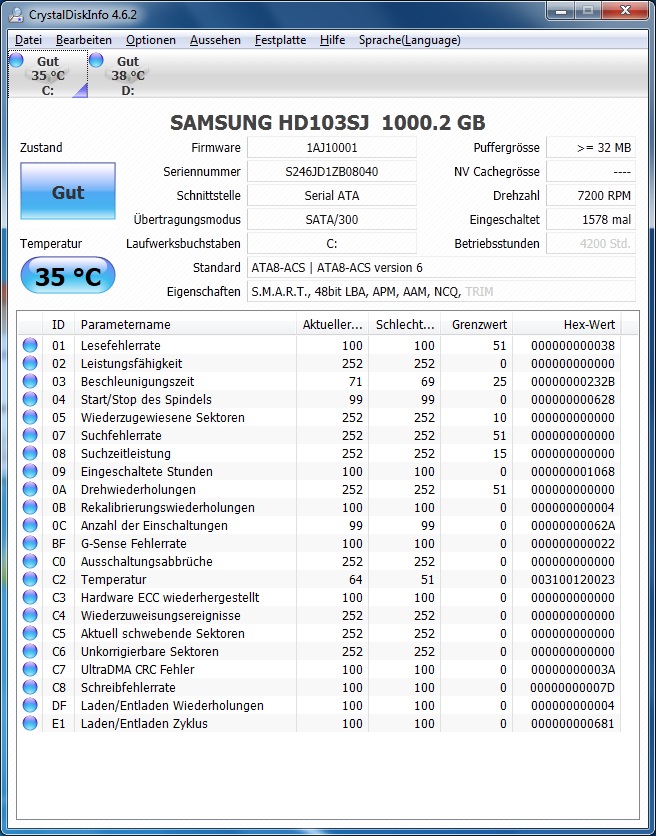656x836 pixels.
Task: Click status orb of Aktuell schwebende Sektoren row
Action: (x=30, y=633)
